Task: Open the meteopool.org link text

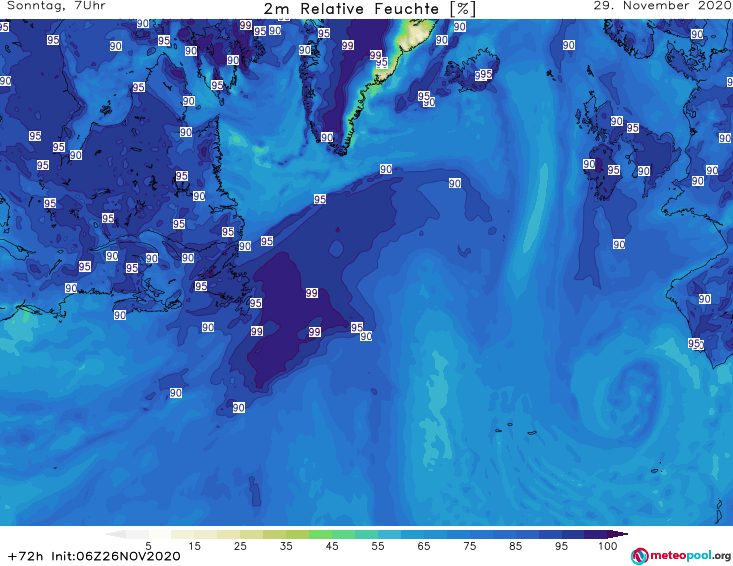Action: point(690,556)
